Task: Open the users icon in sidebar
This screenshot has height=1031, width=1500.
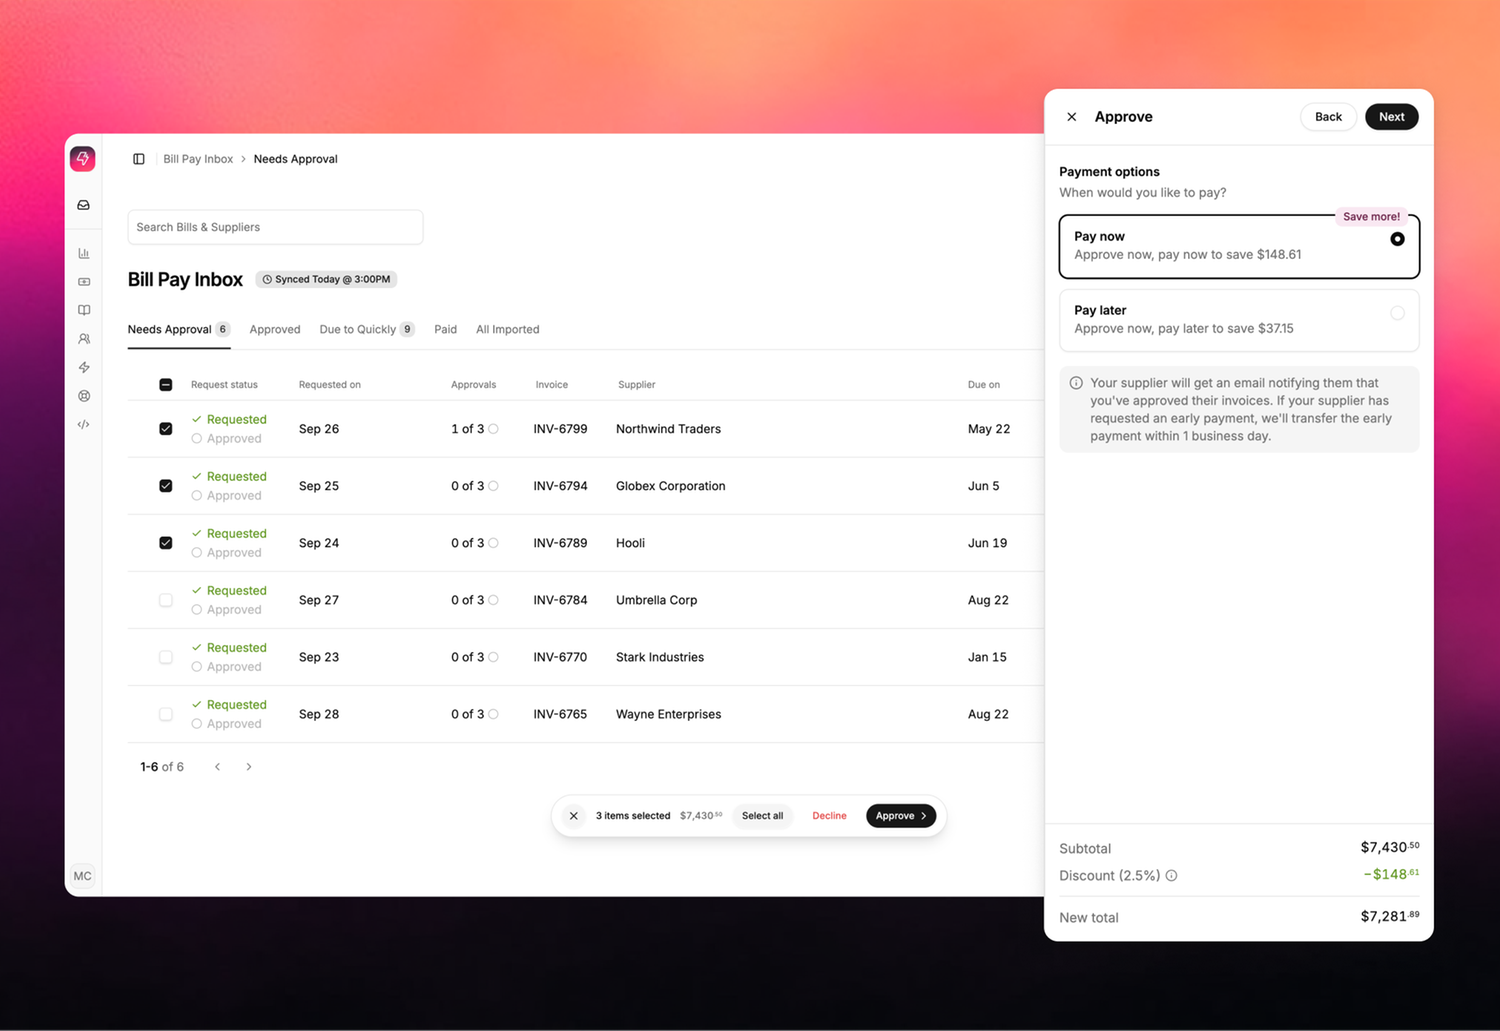Action: [84, 339]
